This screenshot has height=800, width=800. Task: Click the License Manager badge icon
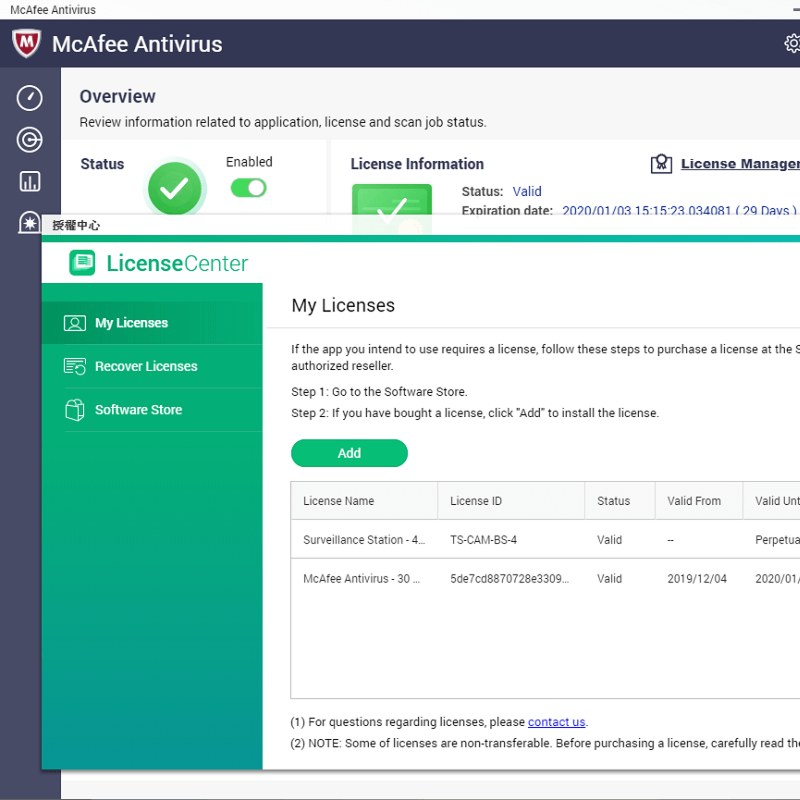click(661, 164)
